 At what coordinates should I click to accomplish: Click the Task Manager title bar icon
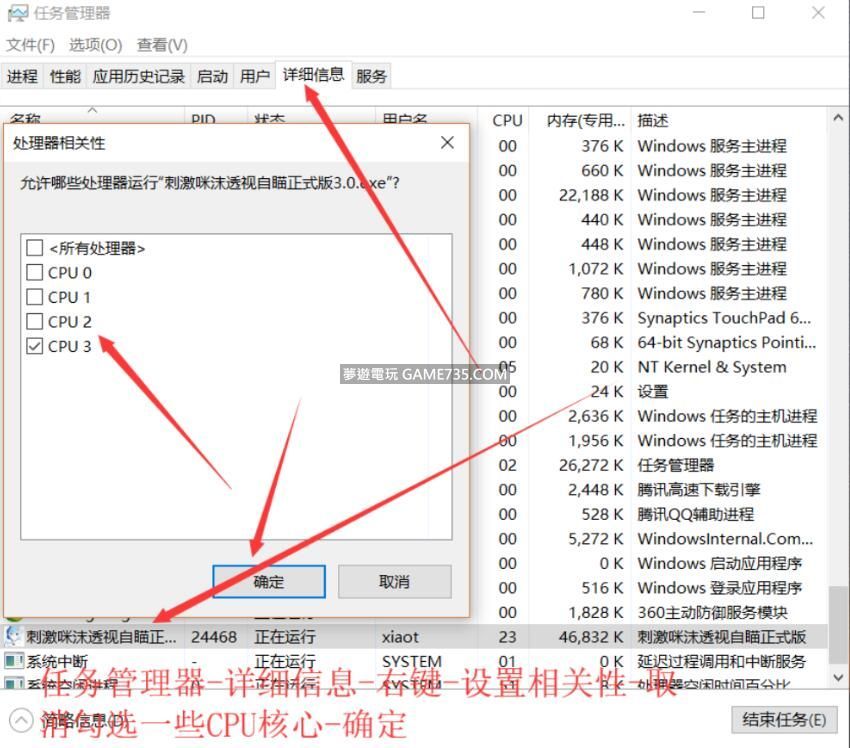[17, 13]
